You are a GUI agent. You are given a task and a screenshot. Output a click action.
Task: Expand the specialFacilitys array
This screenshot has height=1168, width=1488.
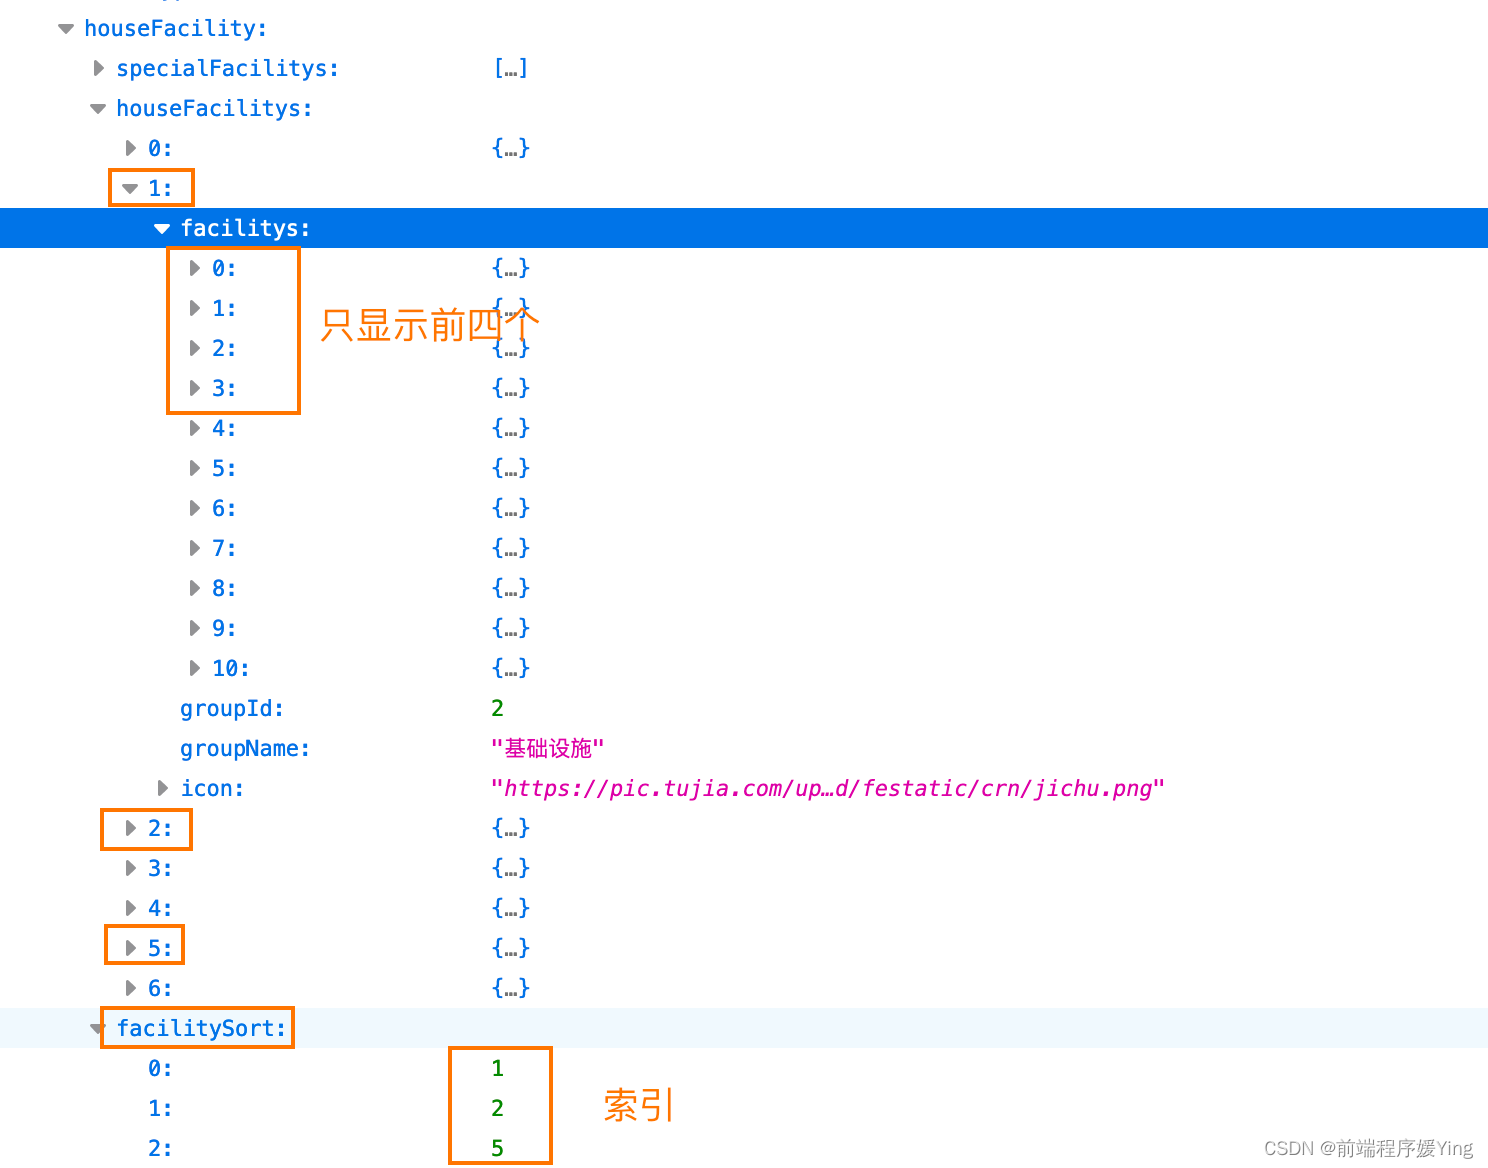tap(98, 67)
